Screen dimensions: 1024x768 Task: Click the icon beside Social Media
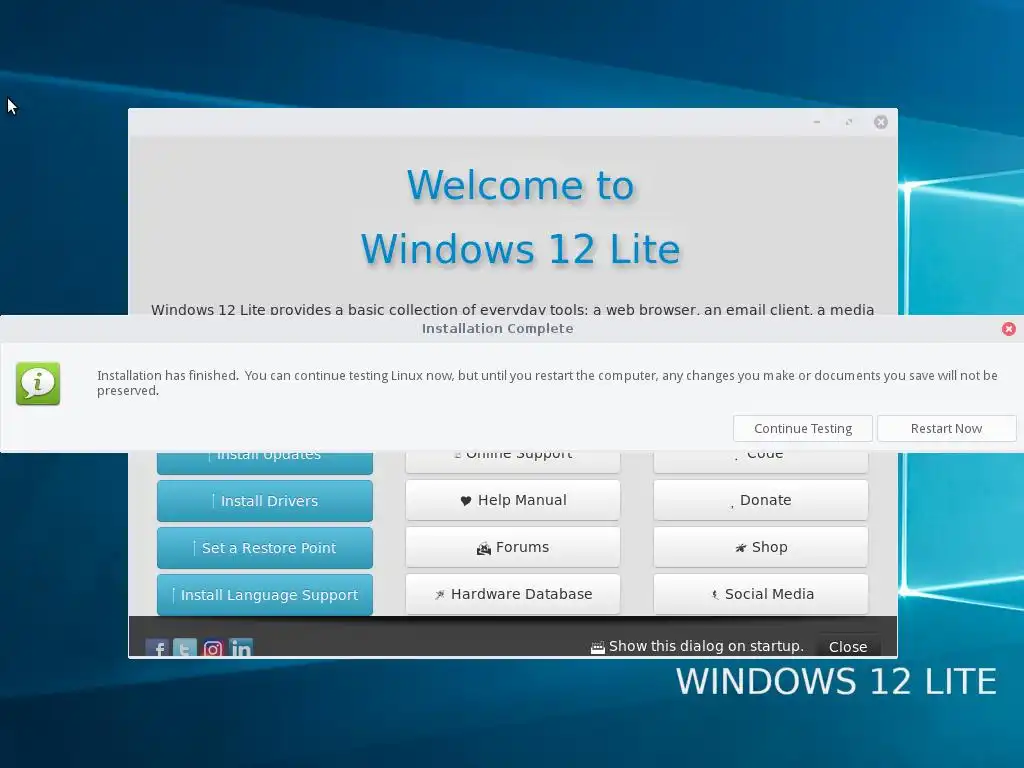point(714,594)
